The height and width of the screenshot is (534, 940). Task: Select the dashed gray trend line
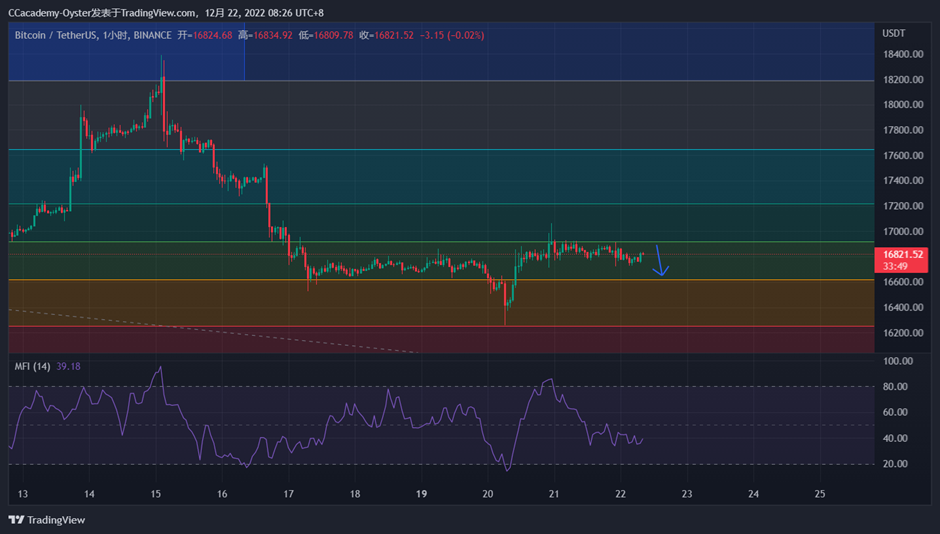coord(213,331)
